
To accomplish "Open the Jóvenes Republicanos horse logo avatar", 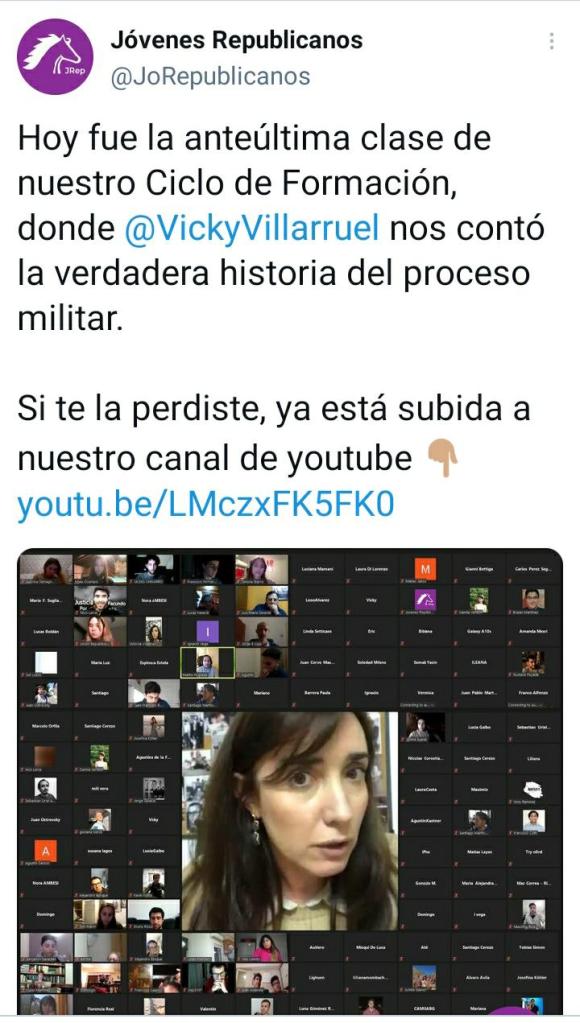I will 55,57.
